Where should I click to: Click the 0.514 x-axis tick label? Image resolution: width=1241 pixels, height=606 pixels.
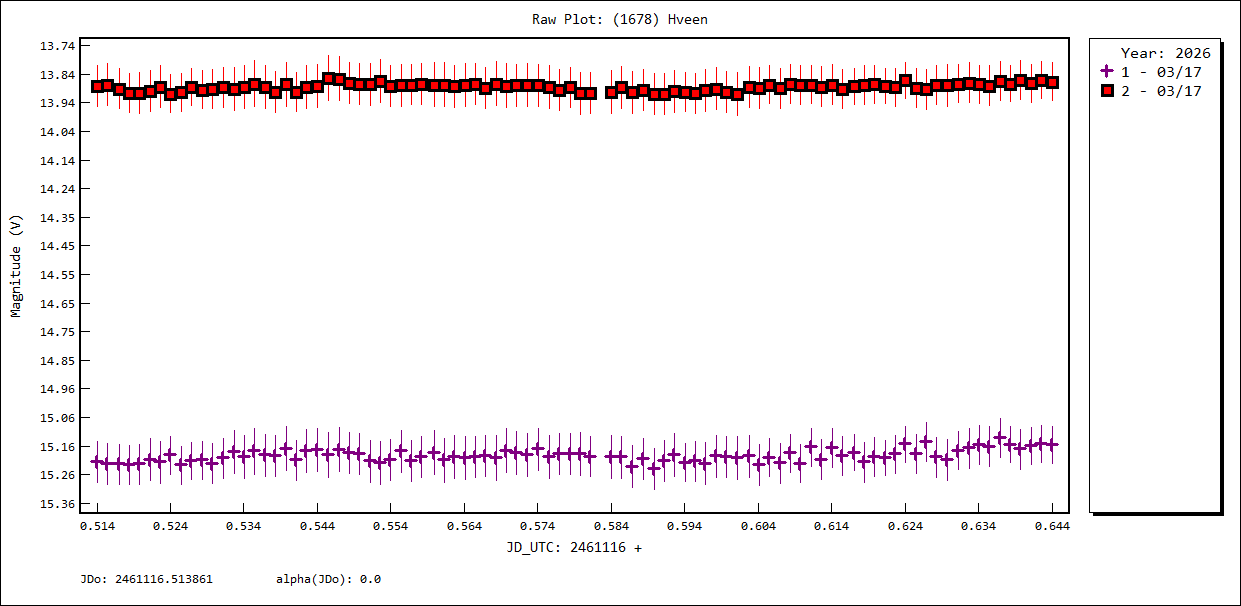(97, 526)
